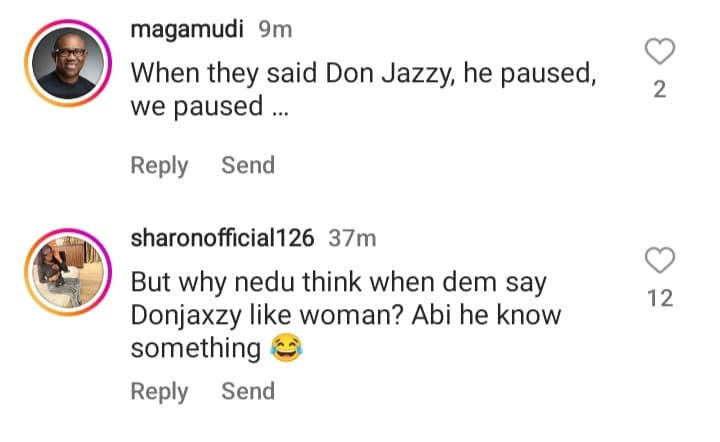Click the sharonofficial126 username

[x=223, y=238]
